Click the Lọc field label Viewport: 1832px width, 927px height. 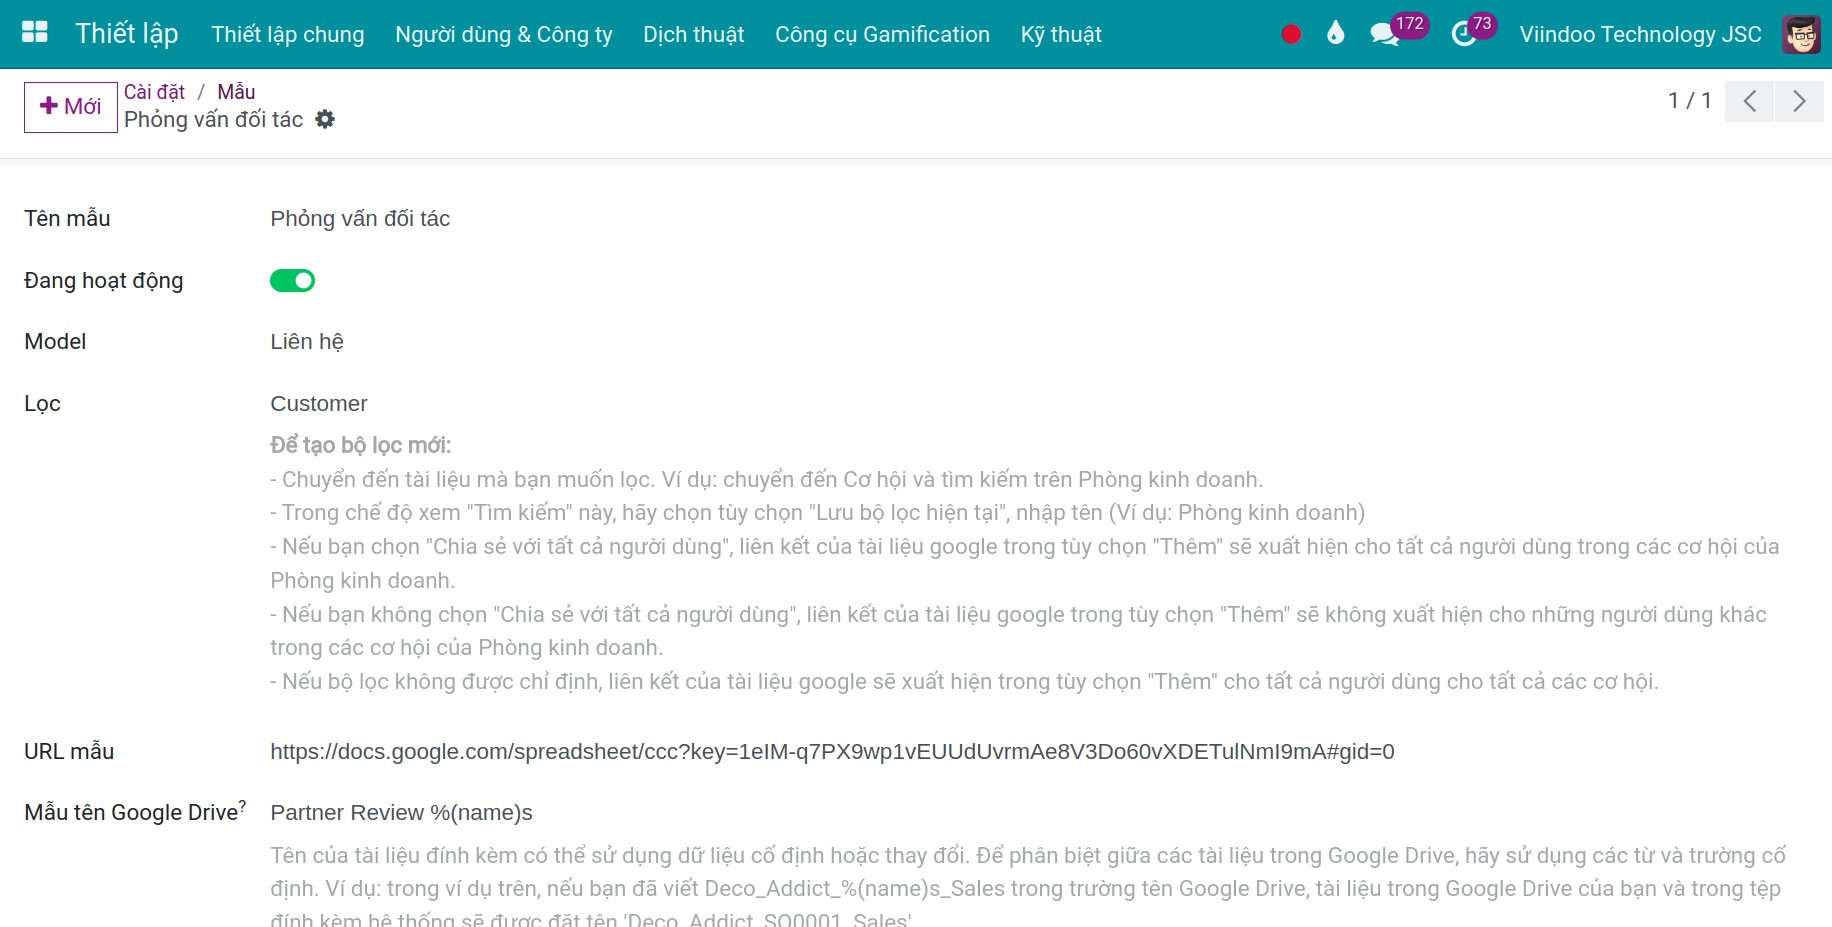tap(42, 404)
